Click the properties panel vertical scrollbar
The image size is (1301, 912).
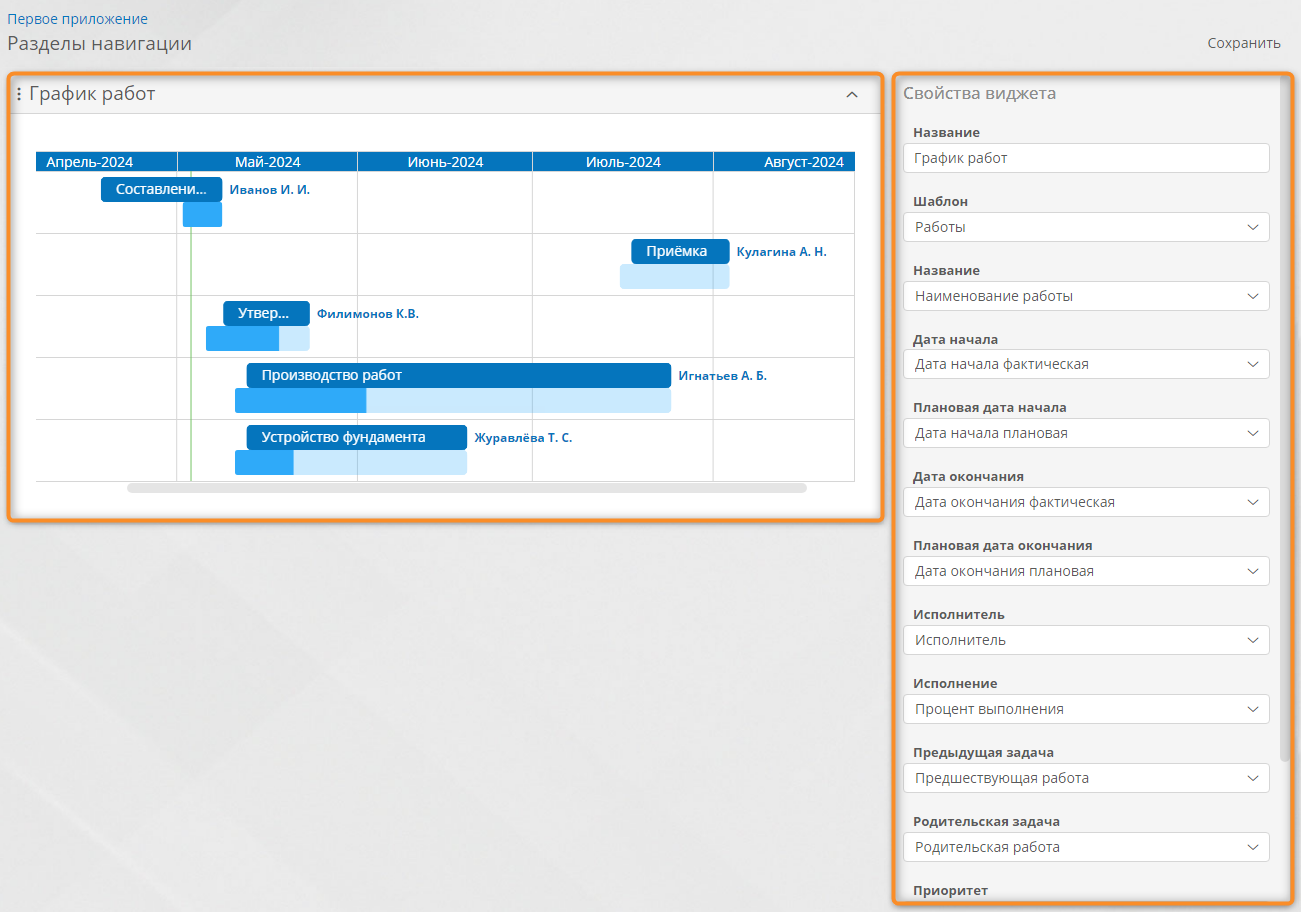[x=1285, y=420]
